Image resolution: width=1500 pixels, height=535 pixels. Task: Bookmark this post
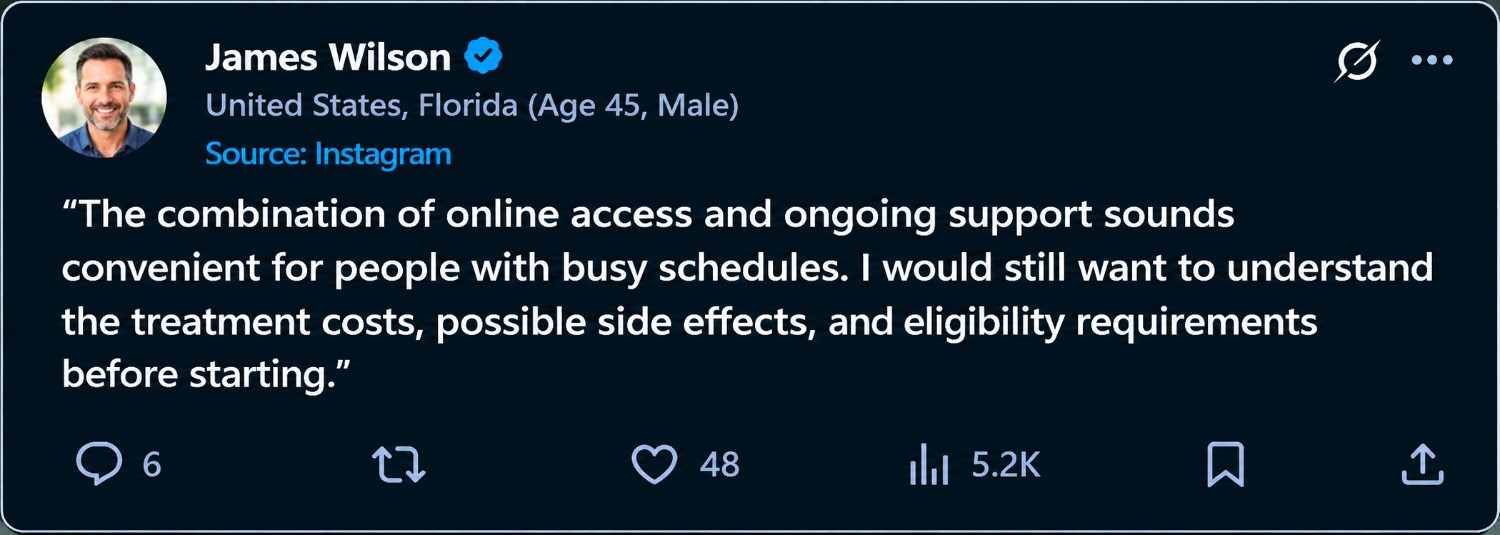1225,465
